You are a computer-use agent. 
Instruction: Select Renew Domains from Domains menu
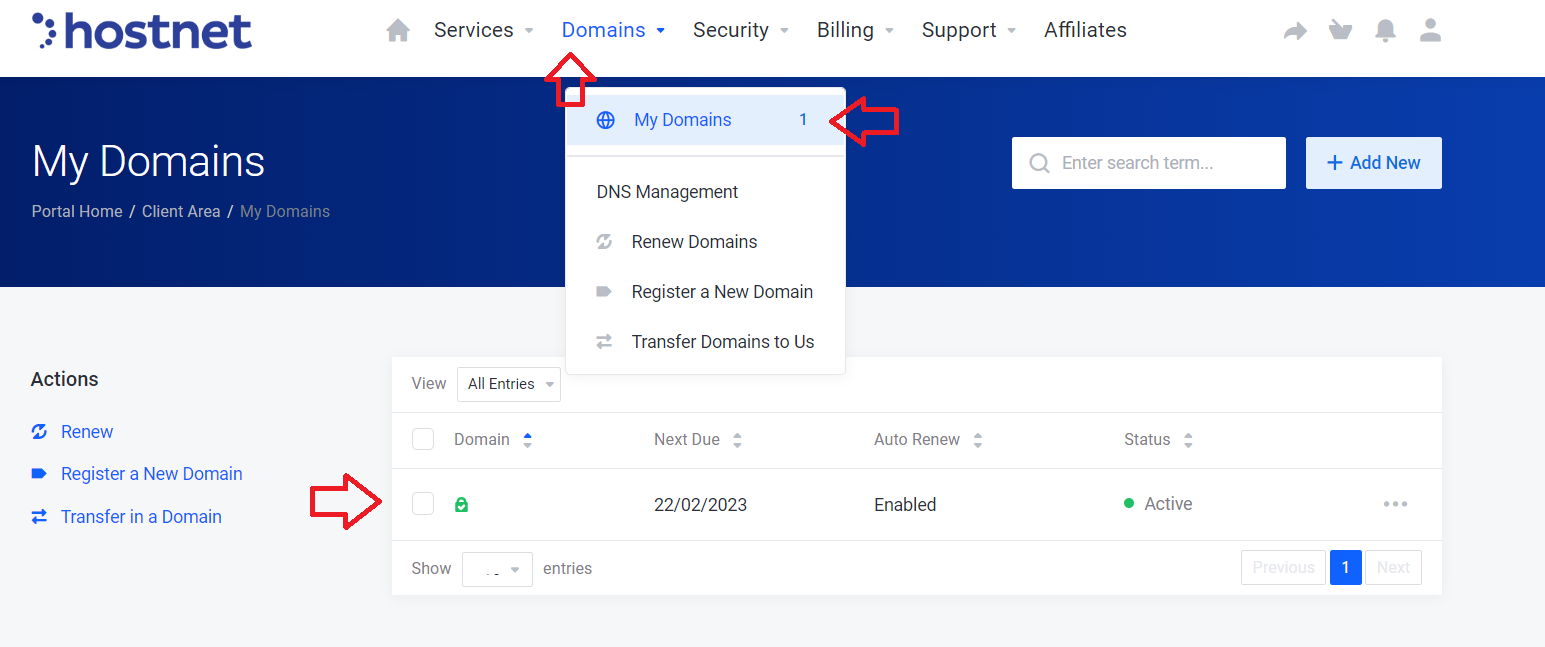click(x=694, y=242)
